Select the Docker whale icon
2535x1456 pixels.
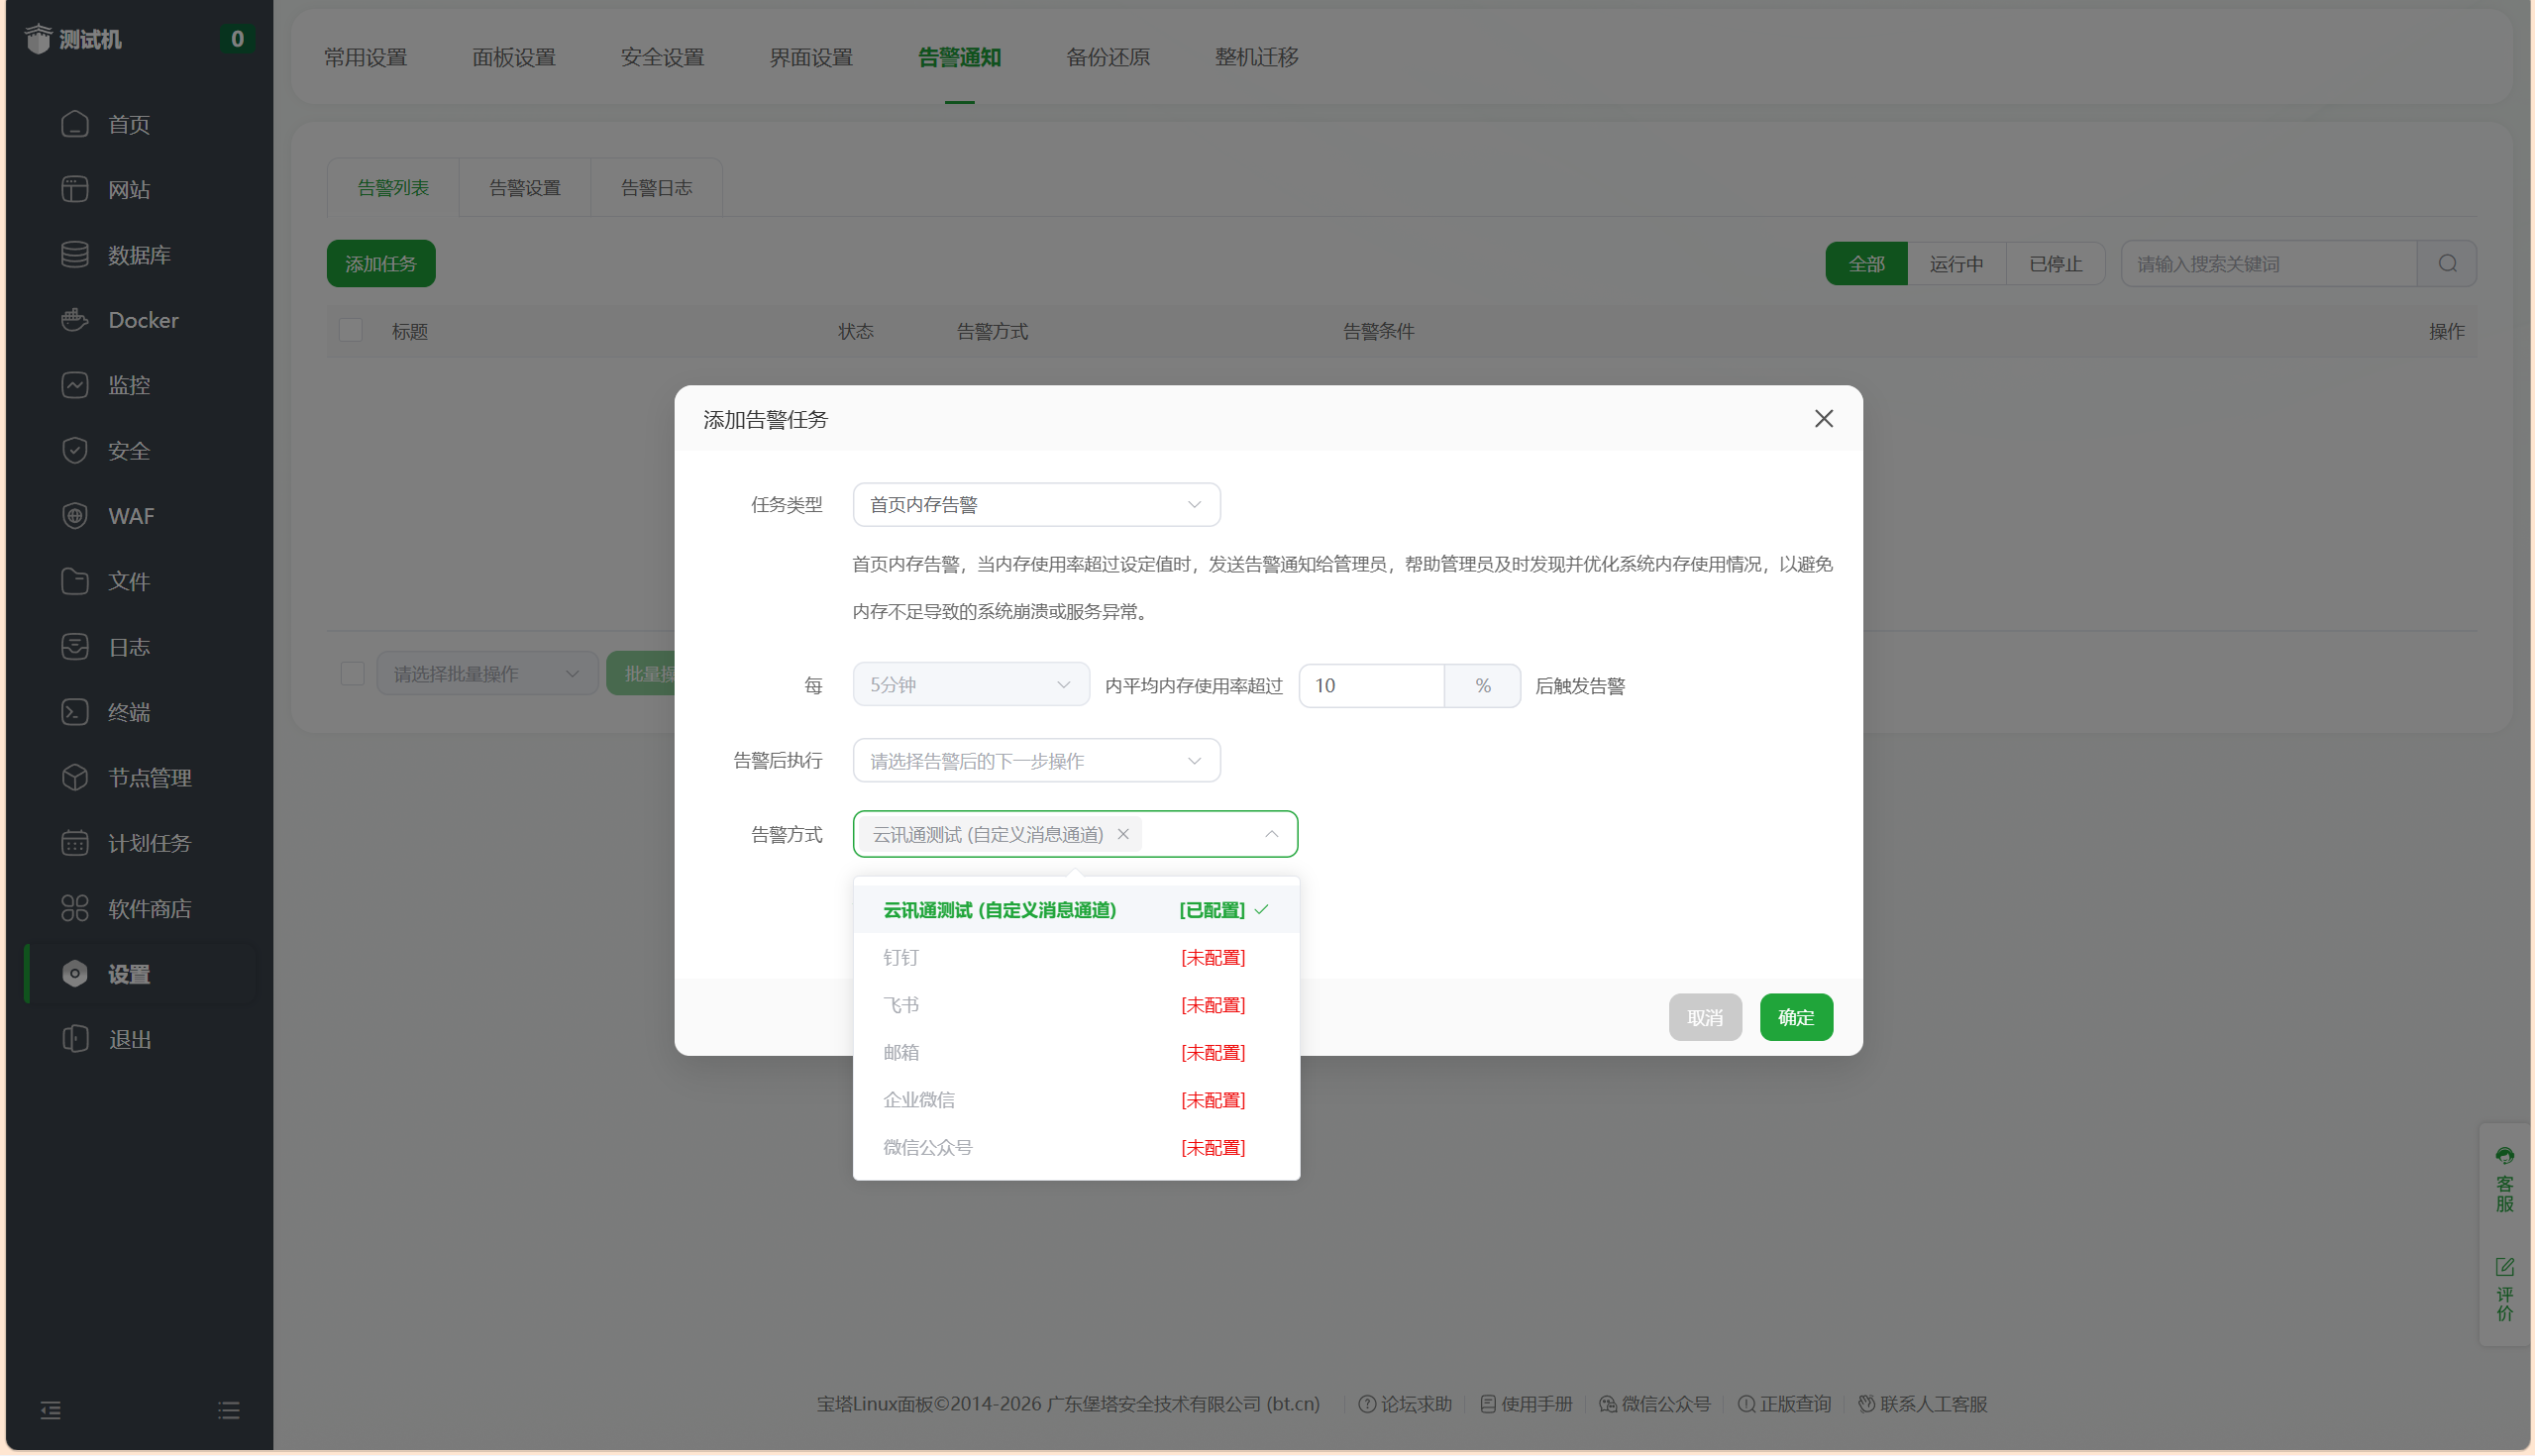75,320
